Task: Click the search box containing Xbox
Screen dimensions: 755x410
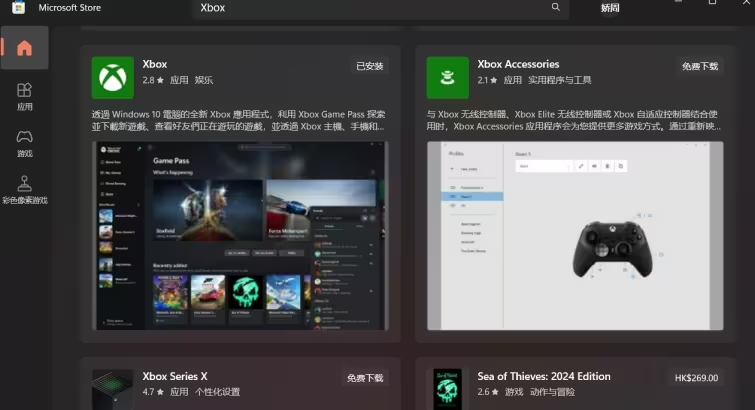Action: click(x=380, y=8)
